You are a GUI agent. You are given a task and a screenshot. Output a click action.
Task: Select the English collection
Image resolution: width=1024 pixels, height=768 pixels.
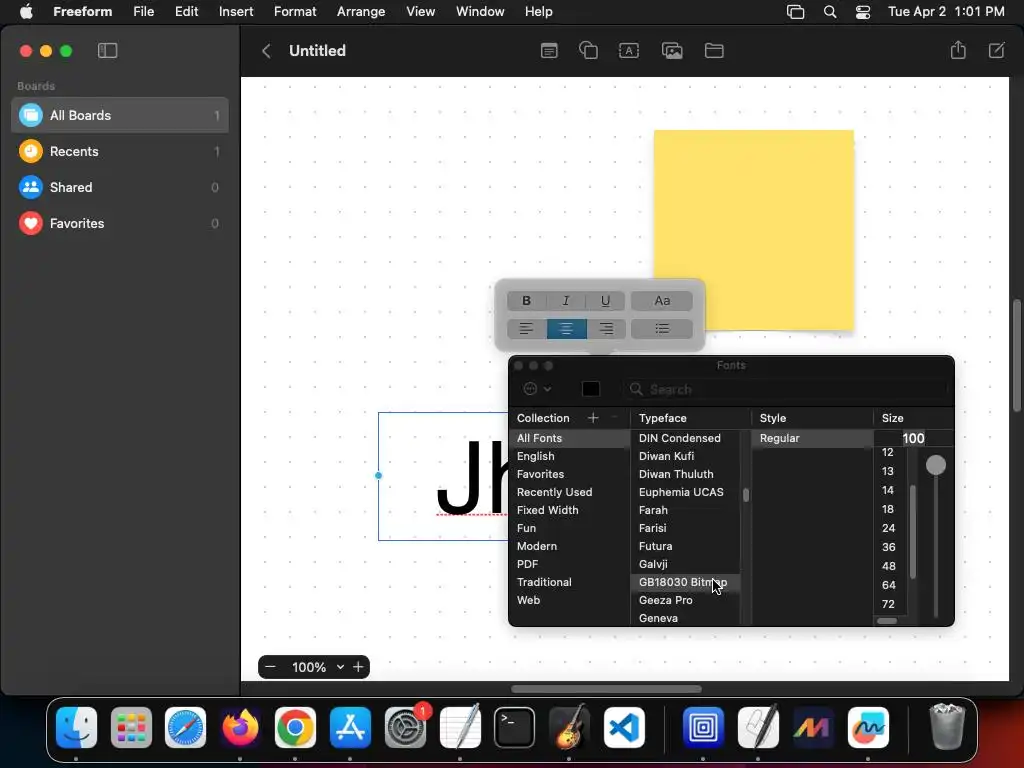coord(569,456)
